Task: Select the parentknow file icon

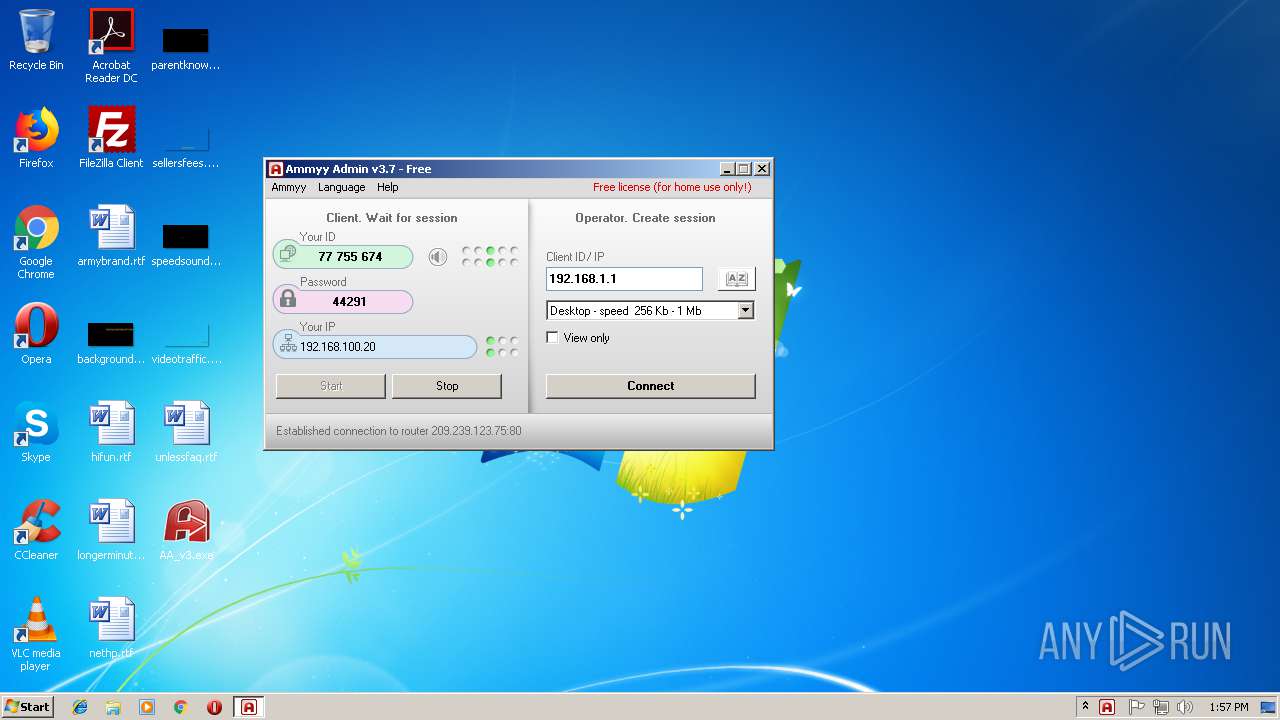Action: [186, 47]
